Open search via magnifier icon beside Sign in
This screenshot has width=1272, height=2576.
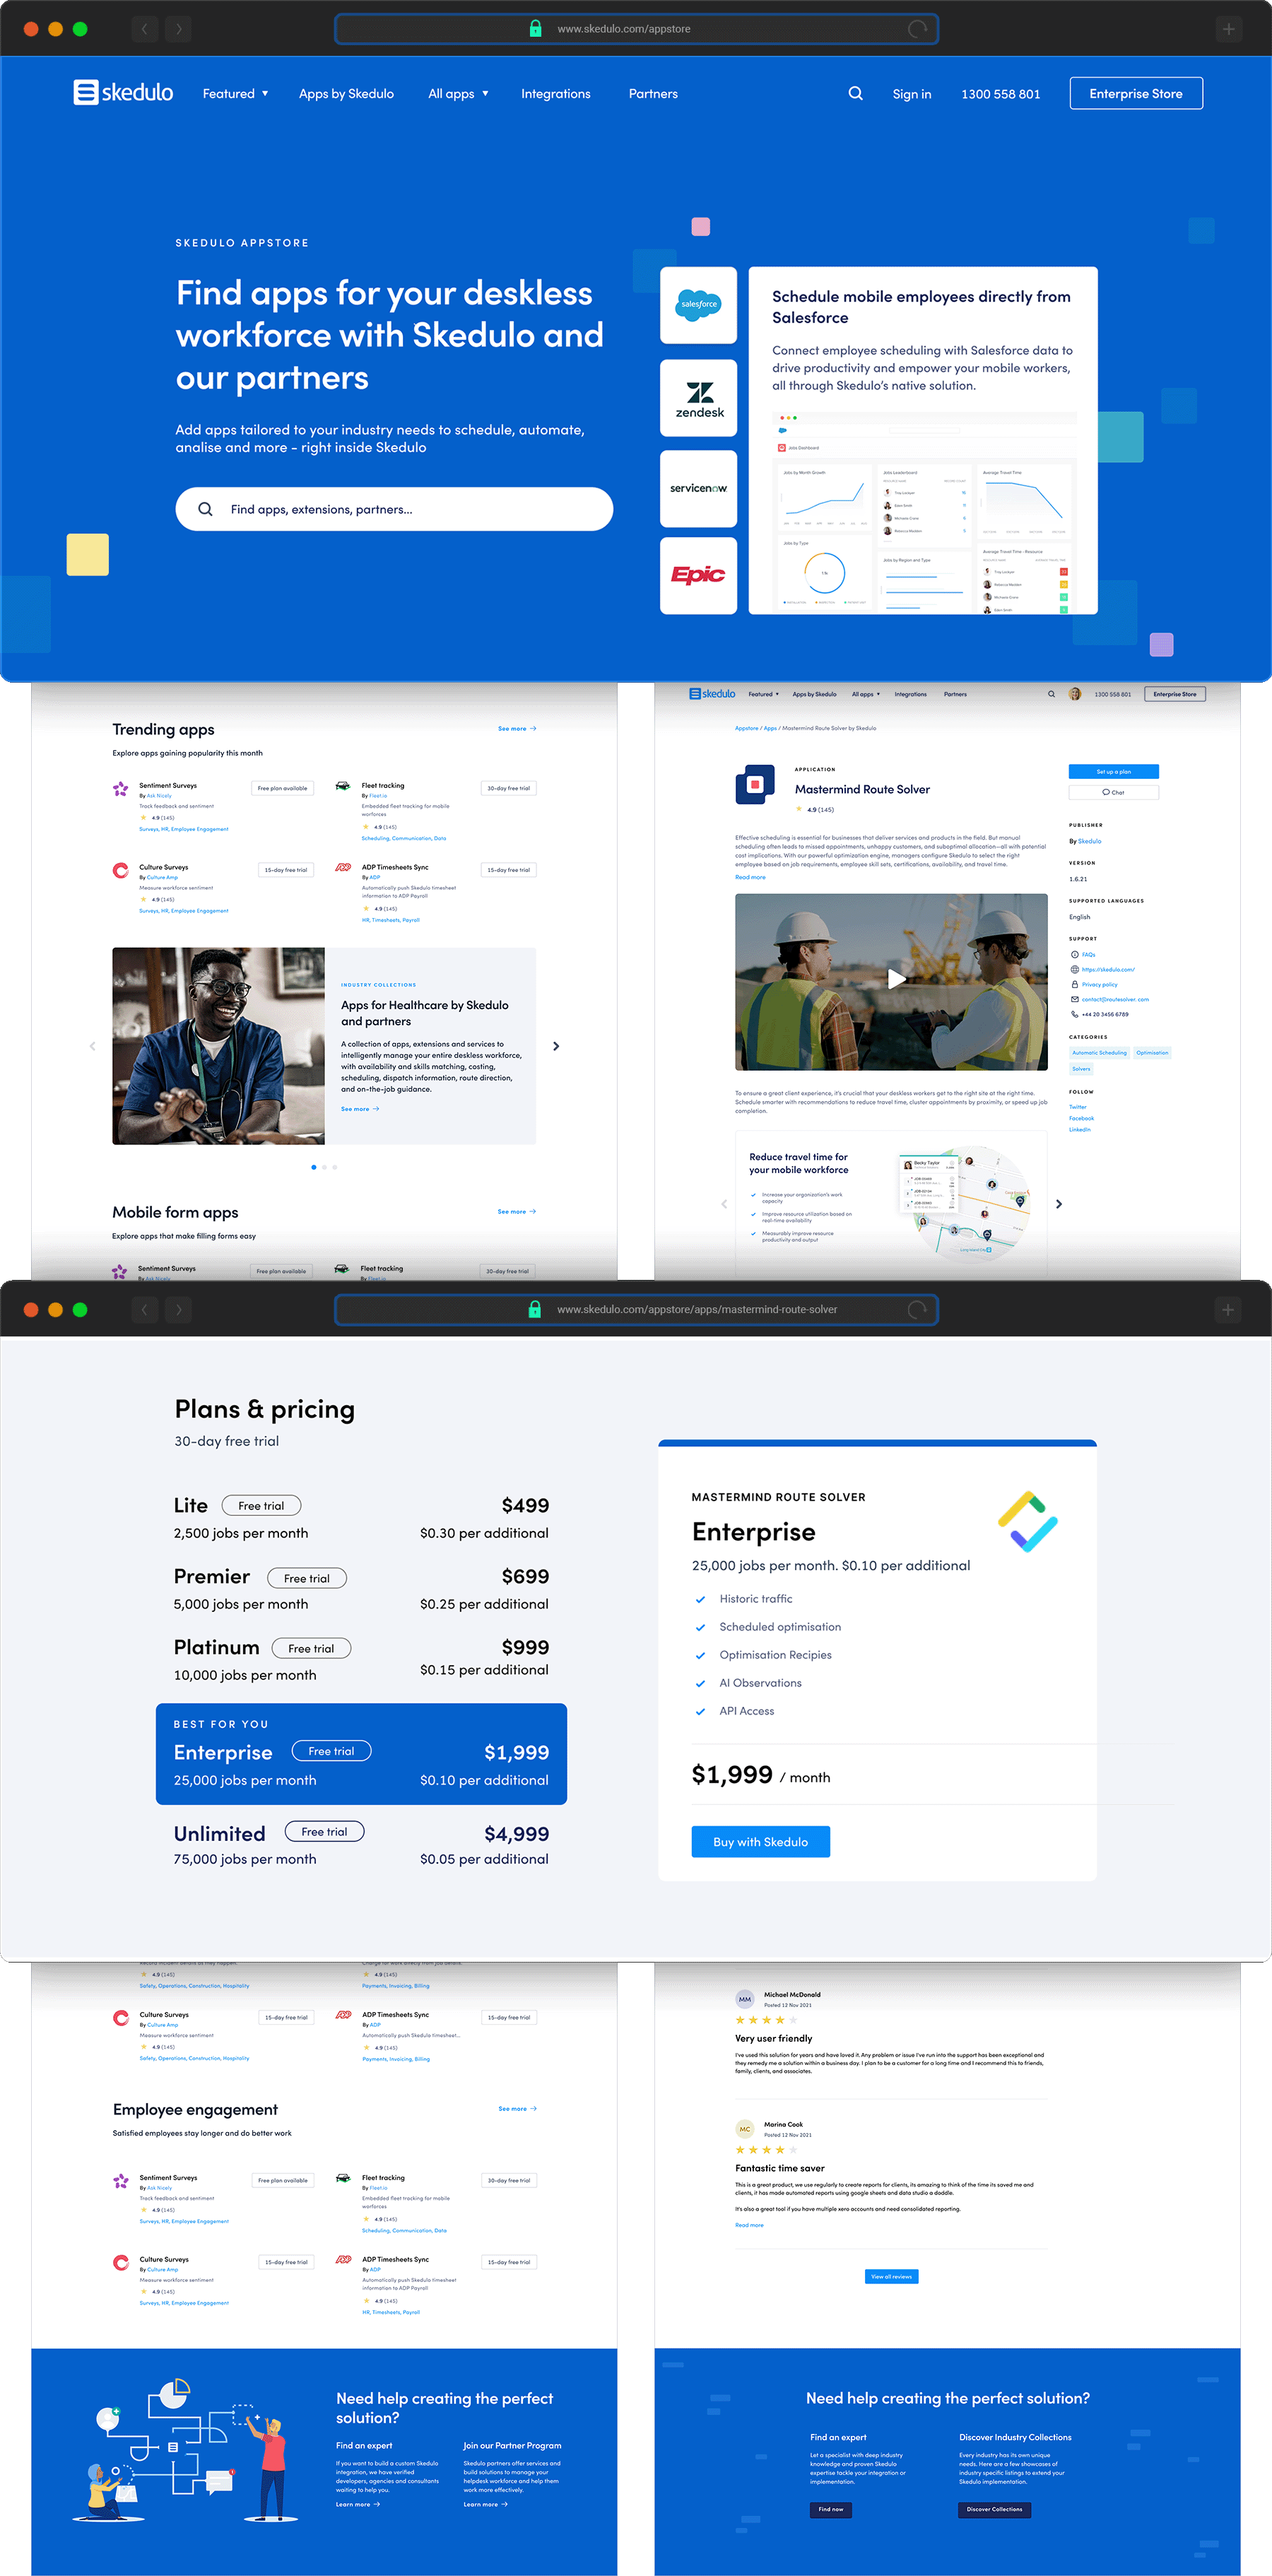[x=855, y=93]
